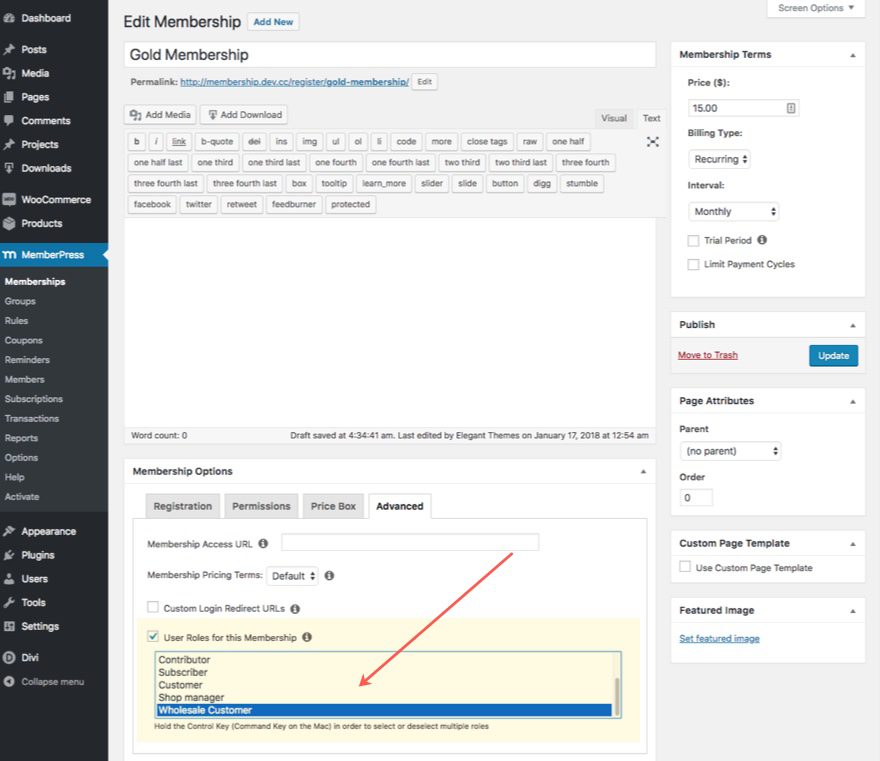Enable the Trial Period checkbox
This screenshot has width=880, height=761.
[x=694, y=241]
